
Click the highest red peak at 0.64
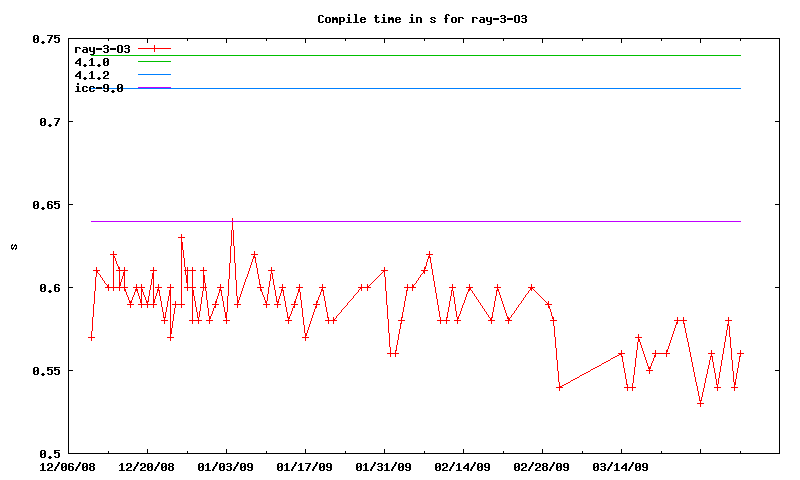click(x=232, y=221)
